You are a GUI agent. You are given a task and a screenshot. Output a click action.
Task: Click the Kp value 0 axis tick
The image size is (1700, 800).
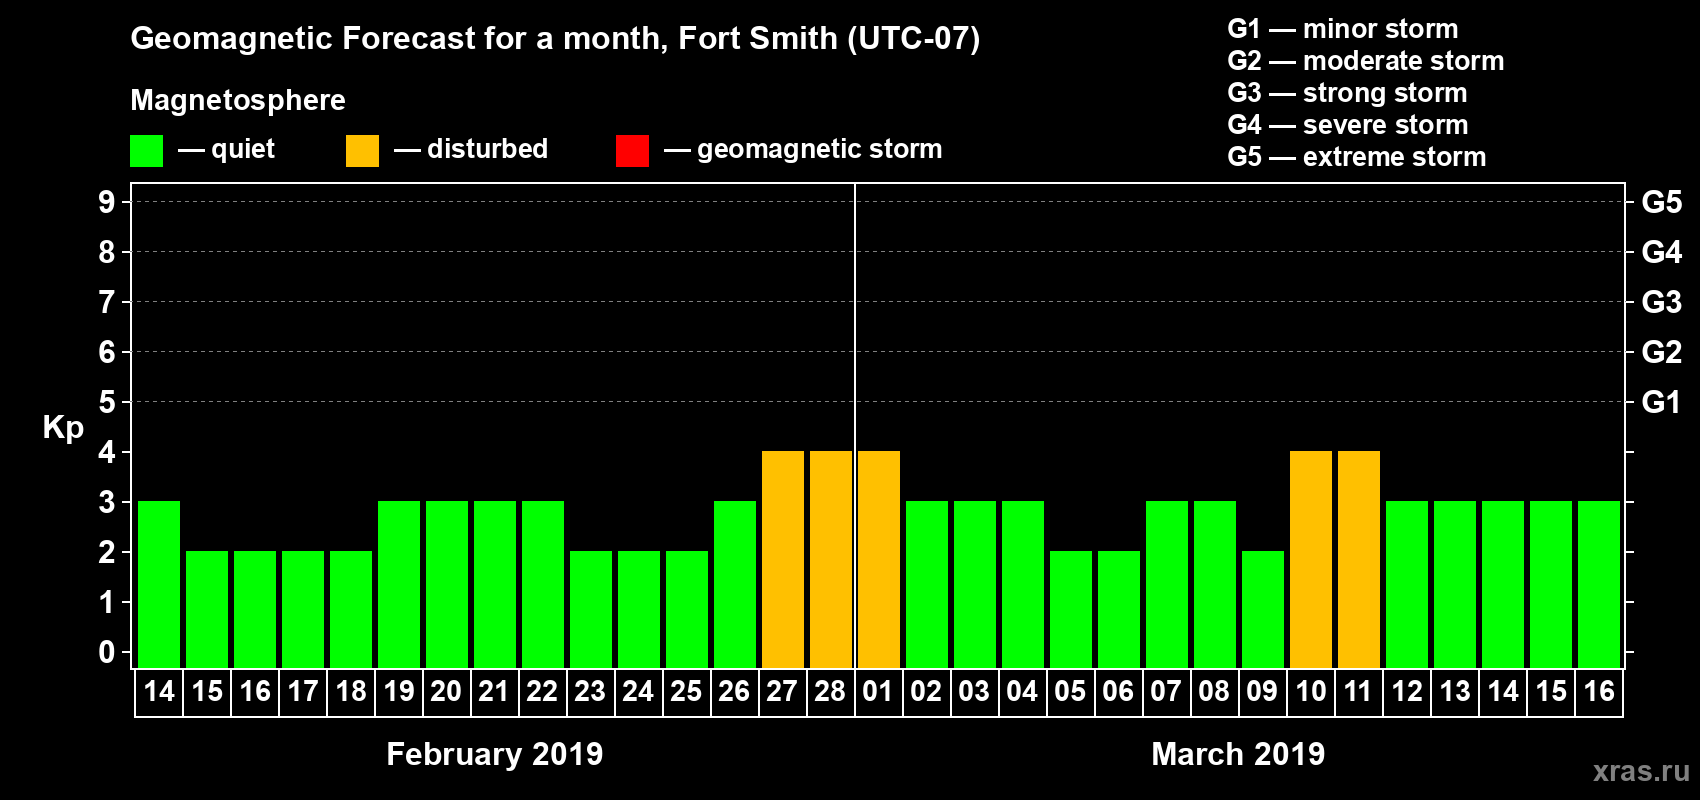[x=107, y=652]
